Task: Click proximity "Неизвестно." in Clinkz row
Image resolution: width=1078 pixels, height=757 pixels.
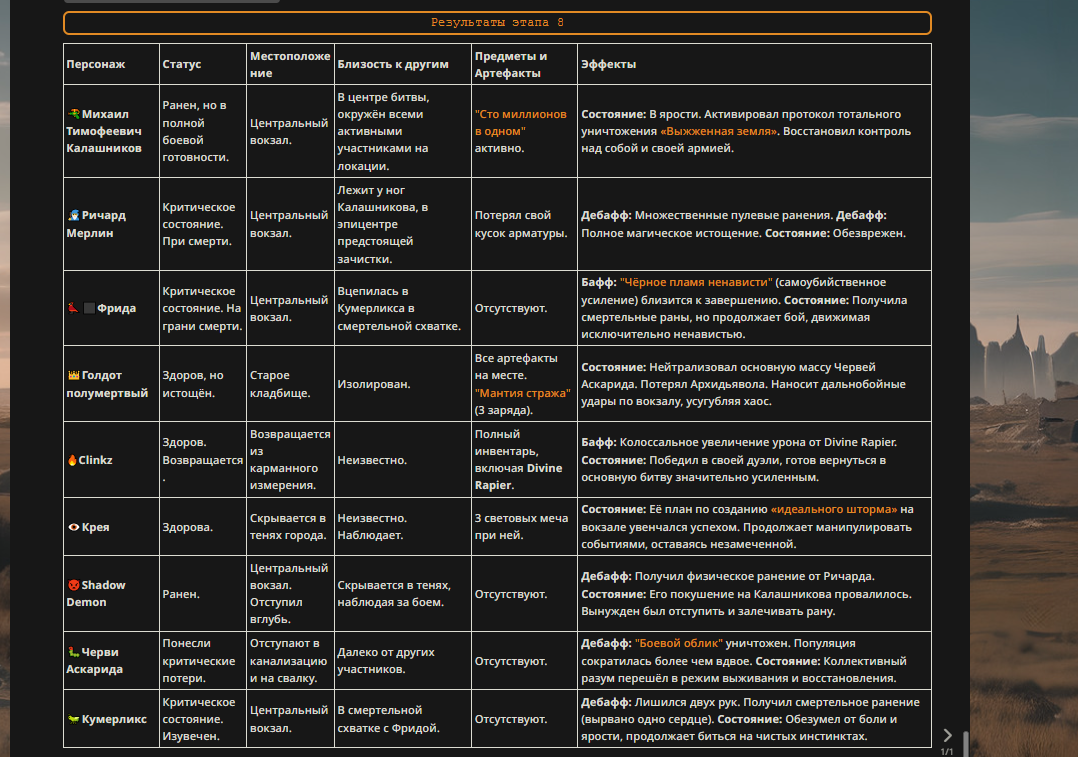Action: (x=372, y=460)
